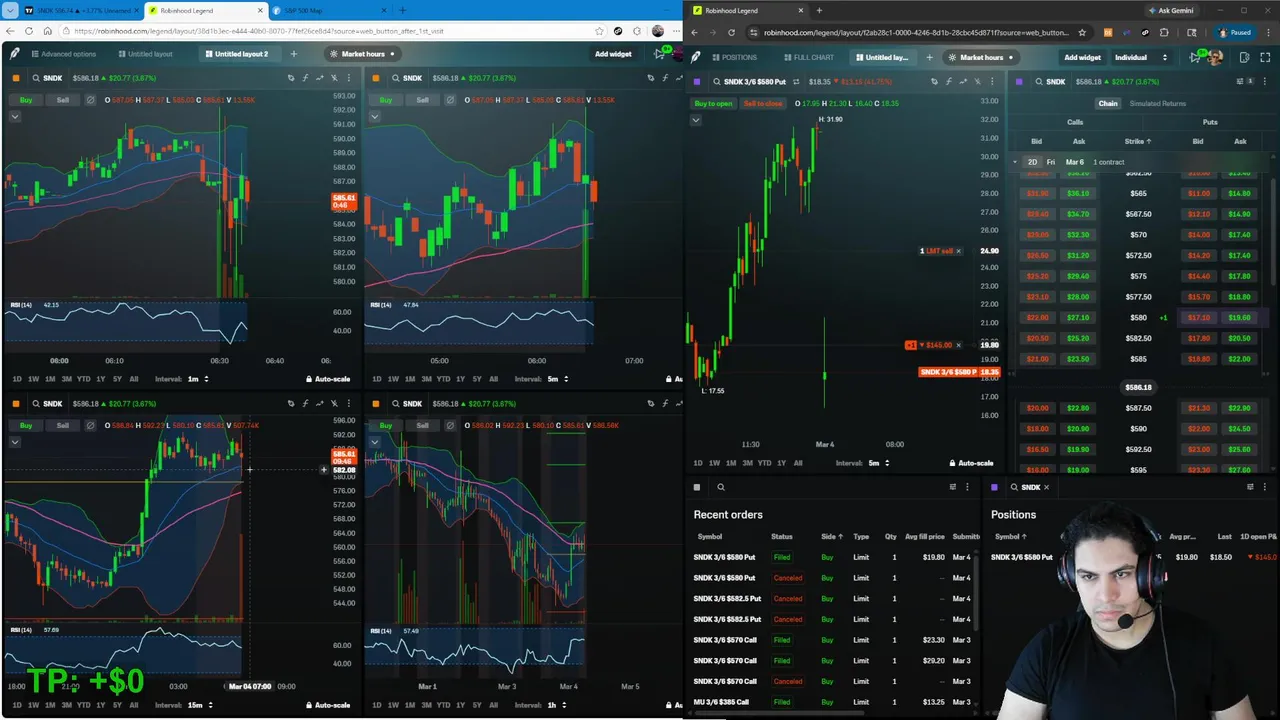This screenshot has height=720, width=1280.
Task: Open more options menu on 1m SNDK chart
Action: coord(348,78)
